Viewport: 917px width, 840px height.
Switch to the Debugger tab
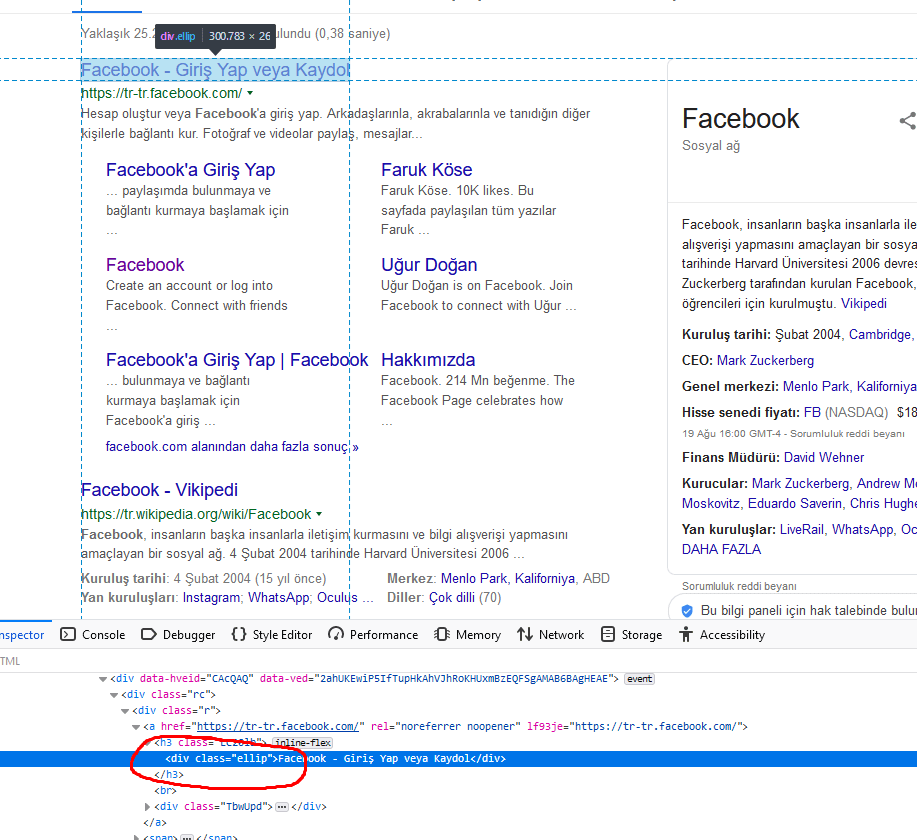tap(178, 635)
